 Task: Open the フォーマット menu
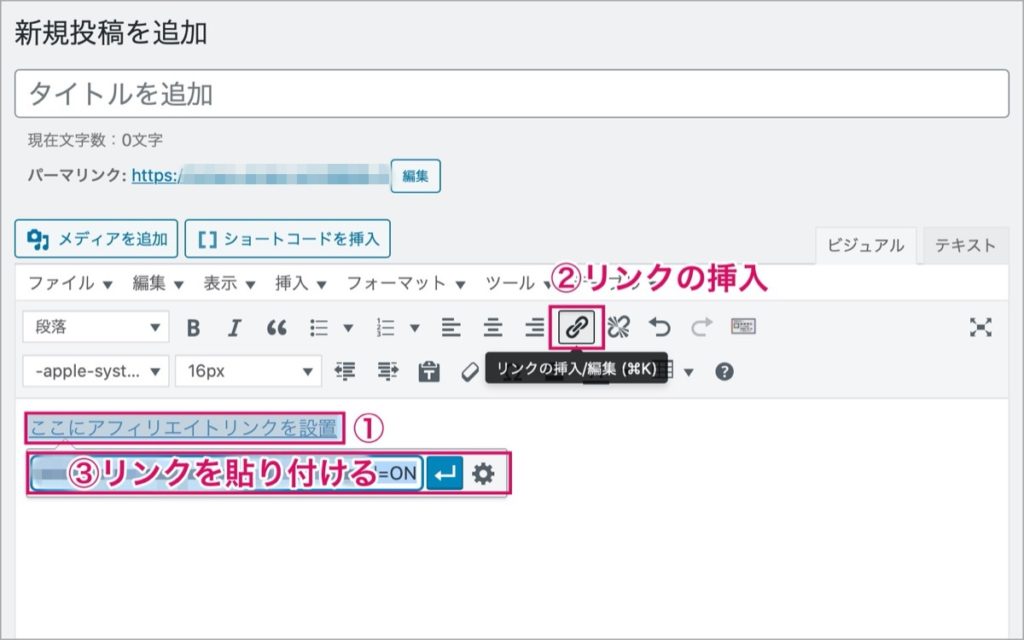406,283
